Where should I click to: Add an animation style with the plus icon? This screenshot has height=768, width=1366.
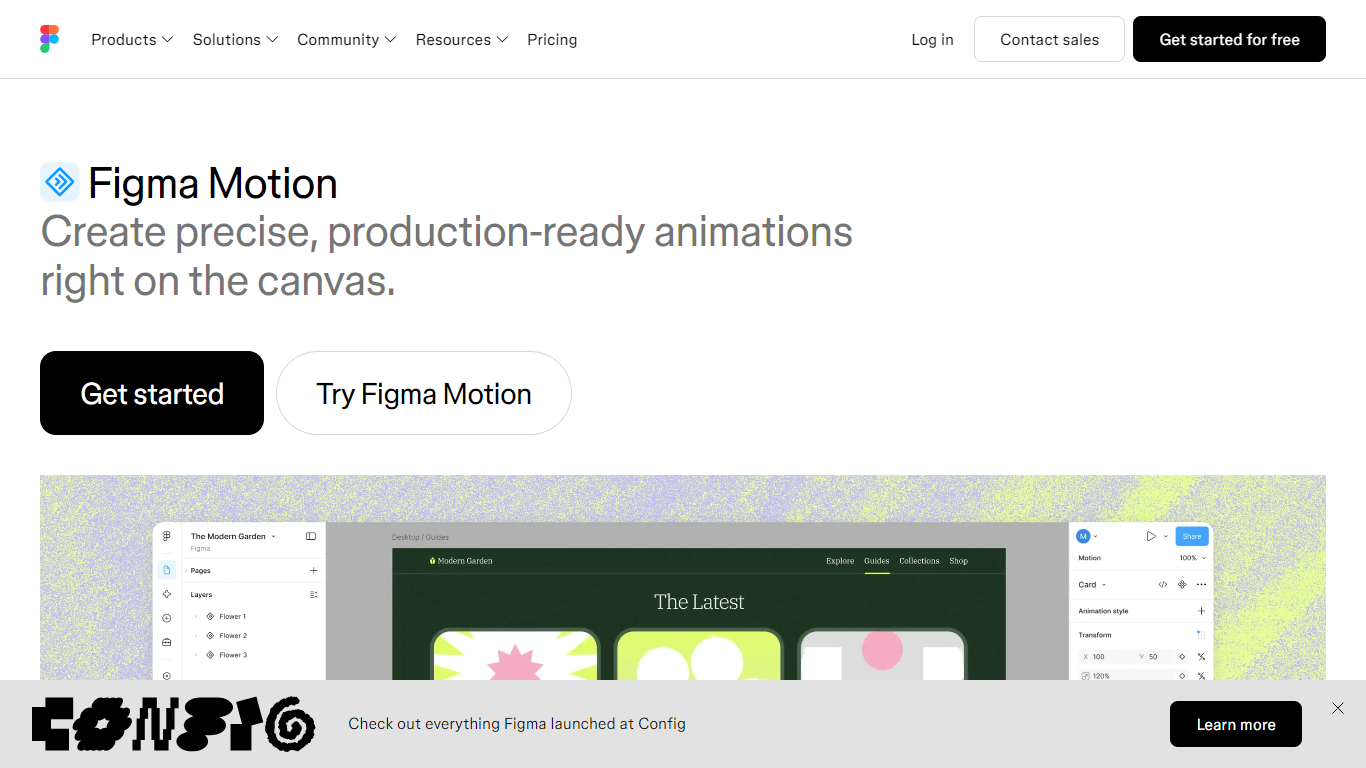click(1201, 610)
